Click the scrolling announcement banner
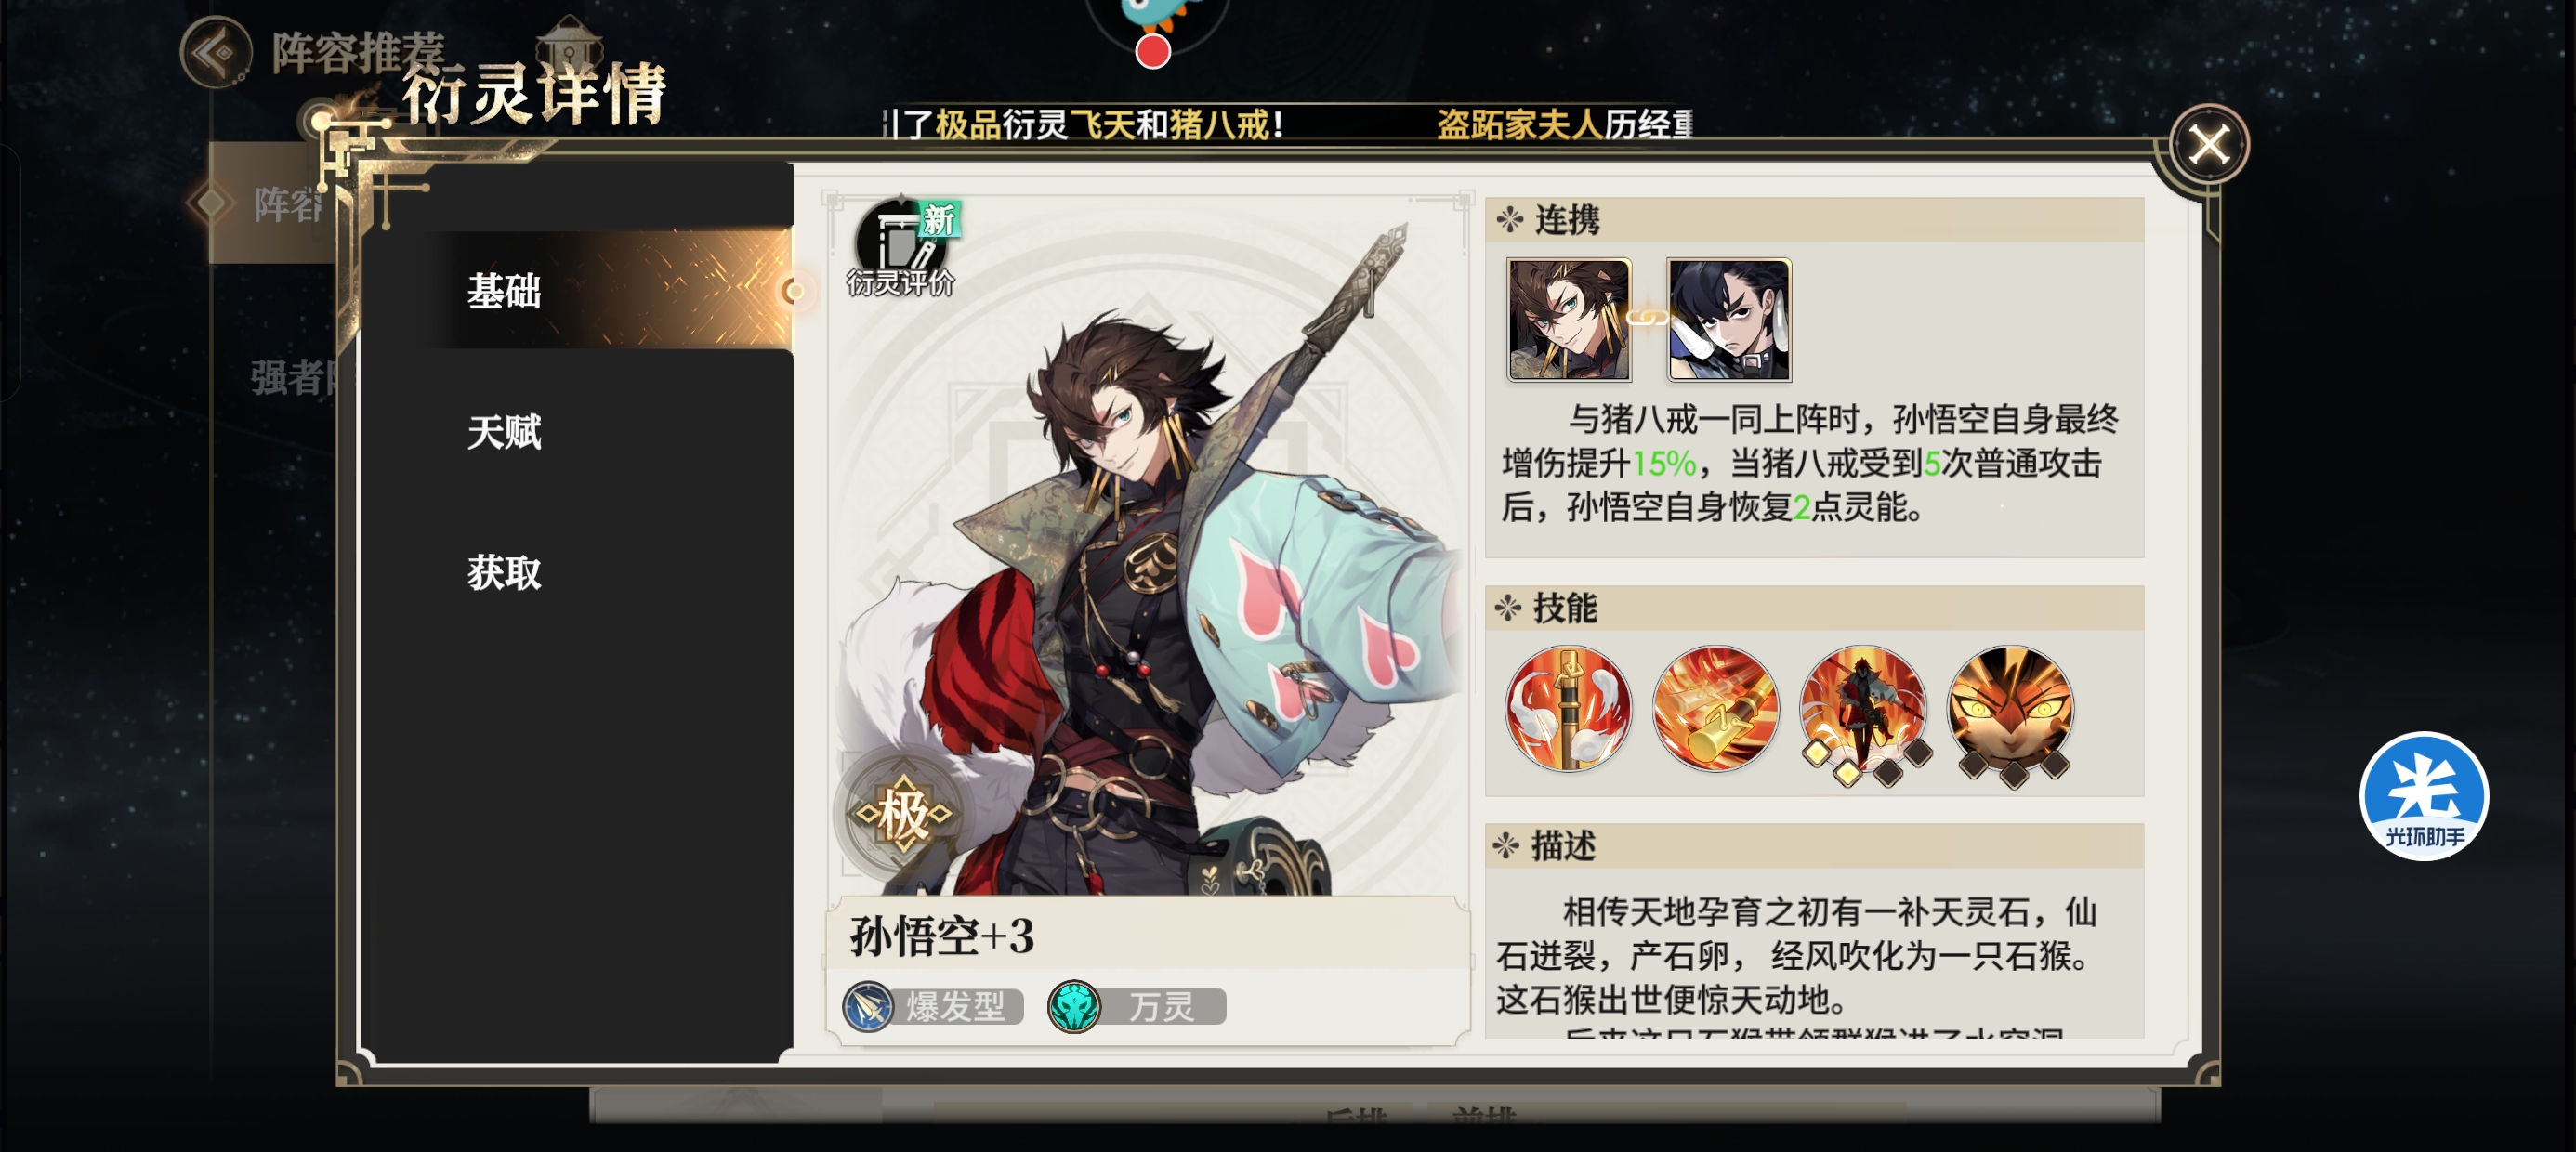The image size is (2576, 1152). pos(1288,124)
